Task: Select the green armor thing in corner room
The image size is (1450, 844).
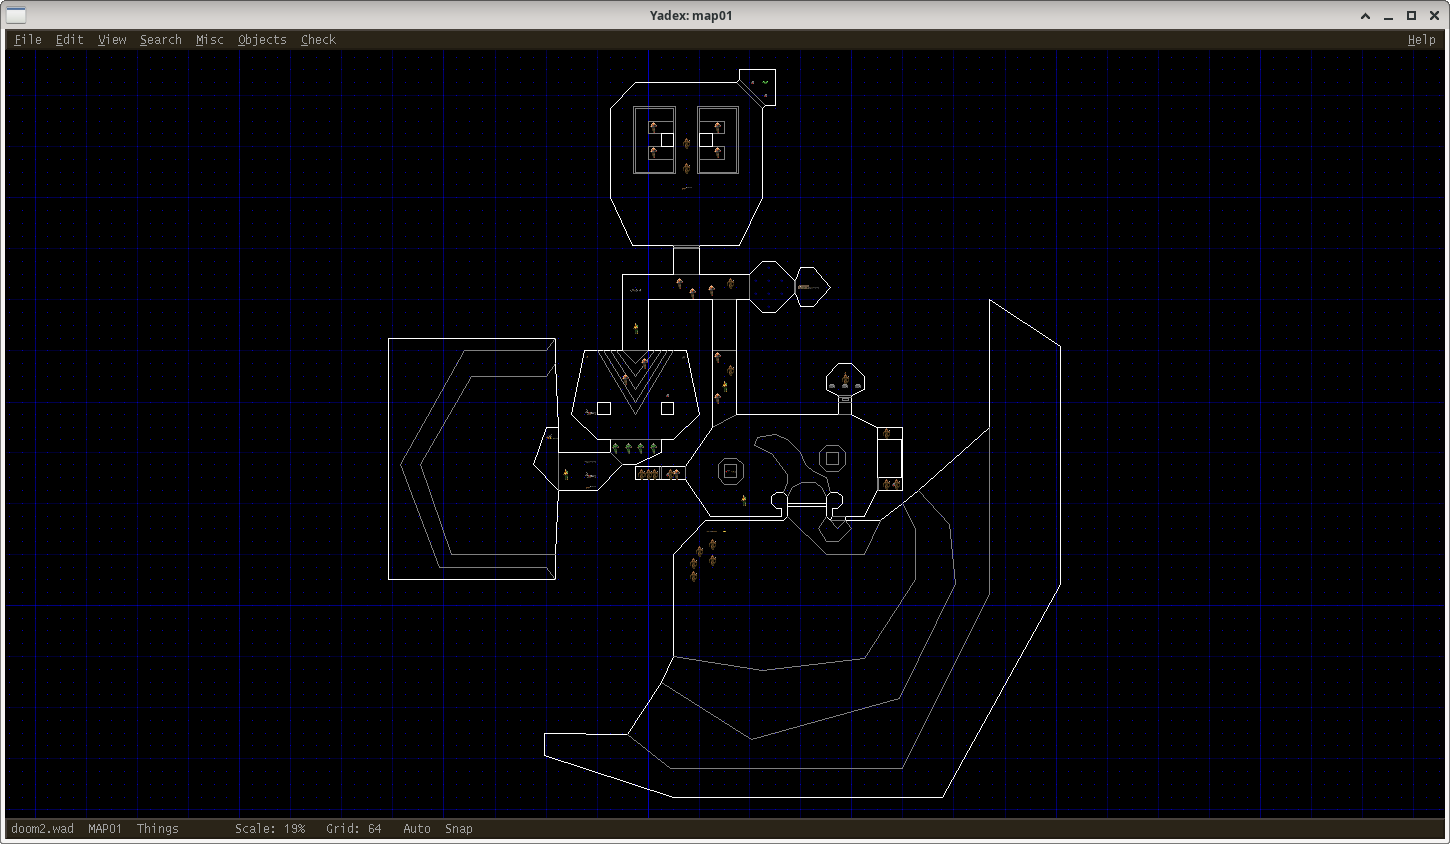Action: 765,82
